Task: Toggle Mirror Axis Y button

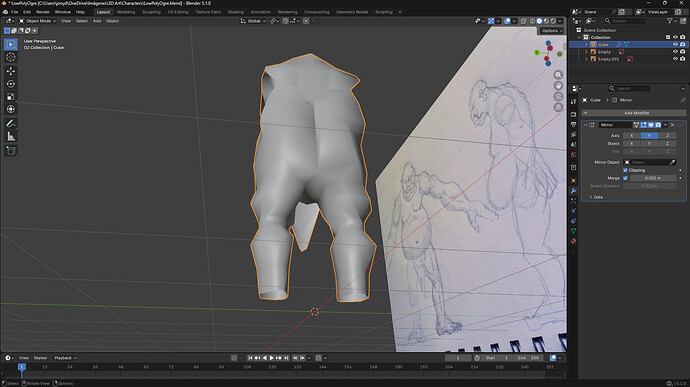Action: (649, 136)
